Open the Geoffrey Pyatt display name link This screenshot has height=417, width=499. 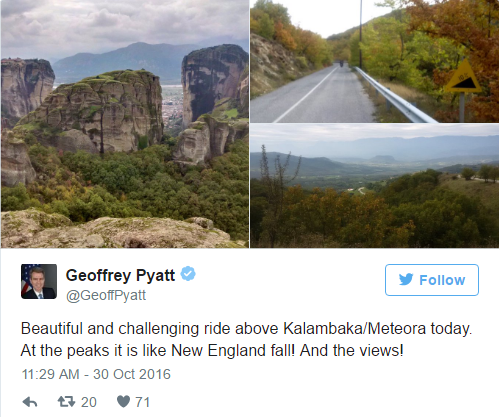(120, 275)
